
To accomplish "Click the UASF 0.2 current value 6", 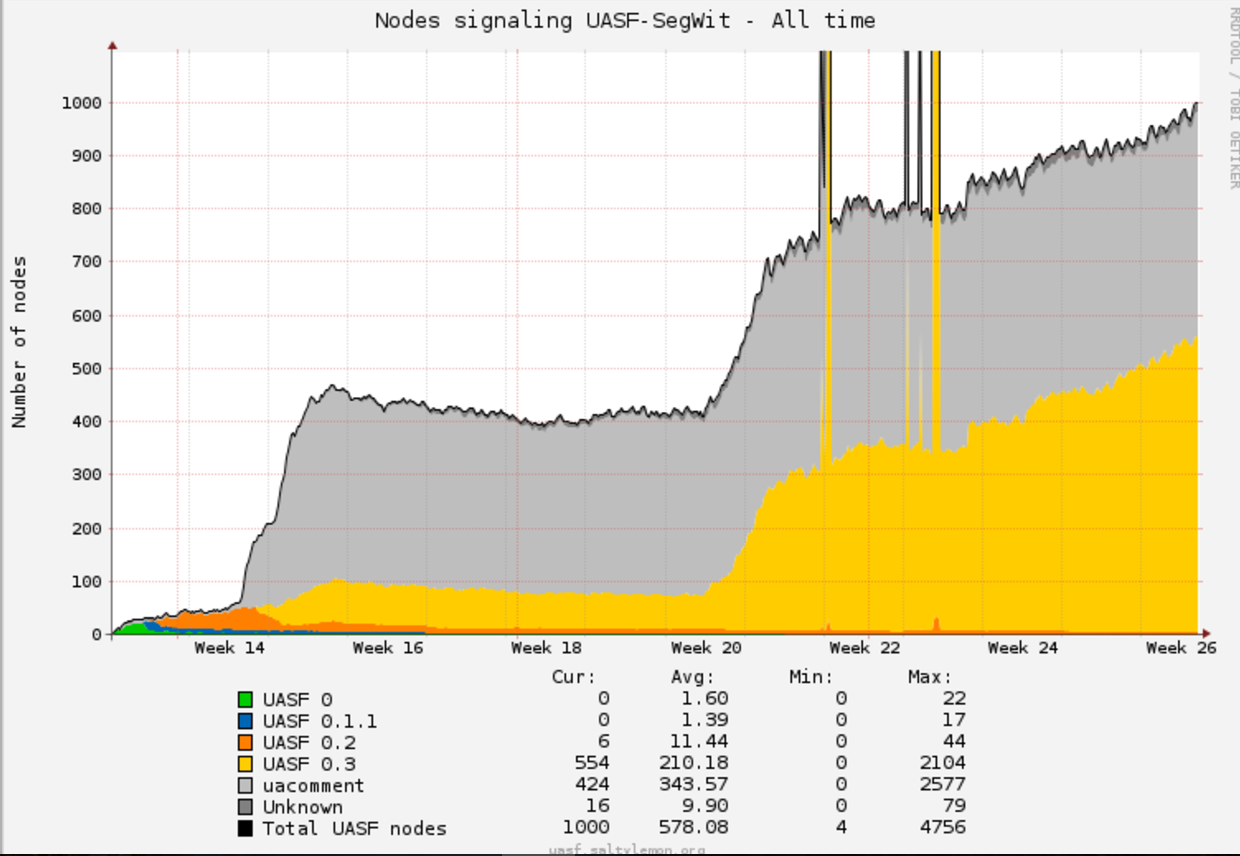I will point(603,743).
